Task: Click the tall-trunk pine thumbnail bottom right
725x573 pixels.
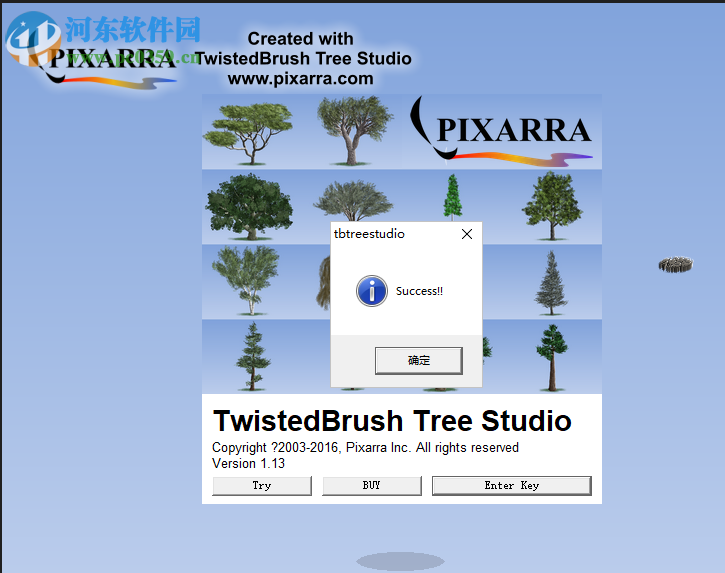Action: pos(552,357)
